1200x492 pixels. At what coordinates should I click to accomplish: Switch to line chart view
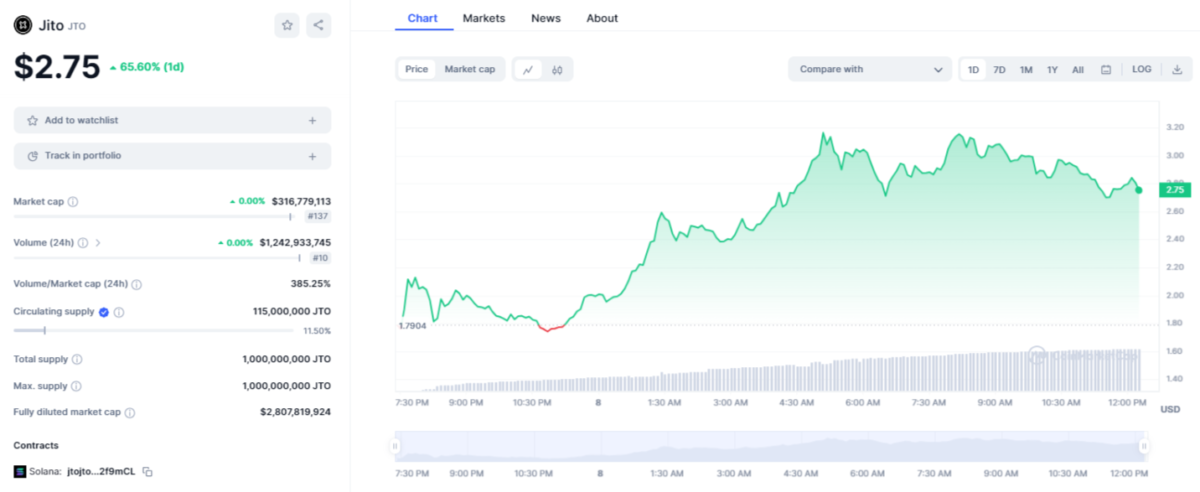[x=528, y=69]
